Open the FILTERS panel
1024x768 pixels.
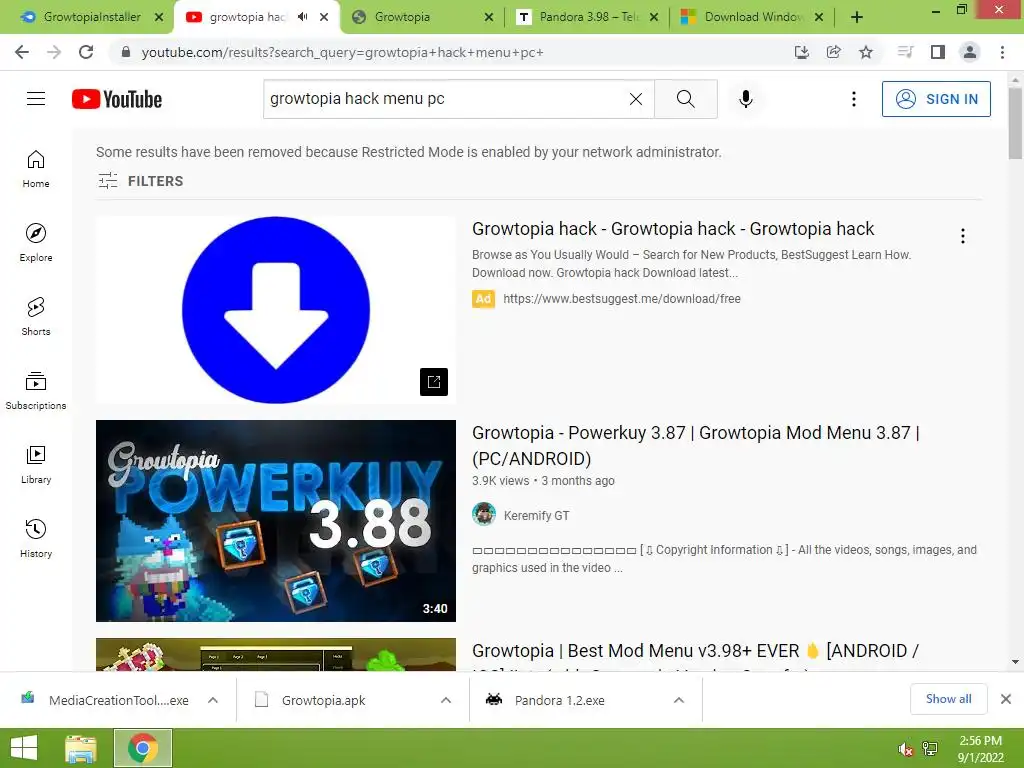[140, 181]
